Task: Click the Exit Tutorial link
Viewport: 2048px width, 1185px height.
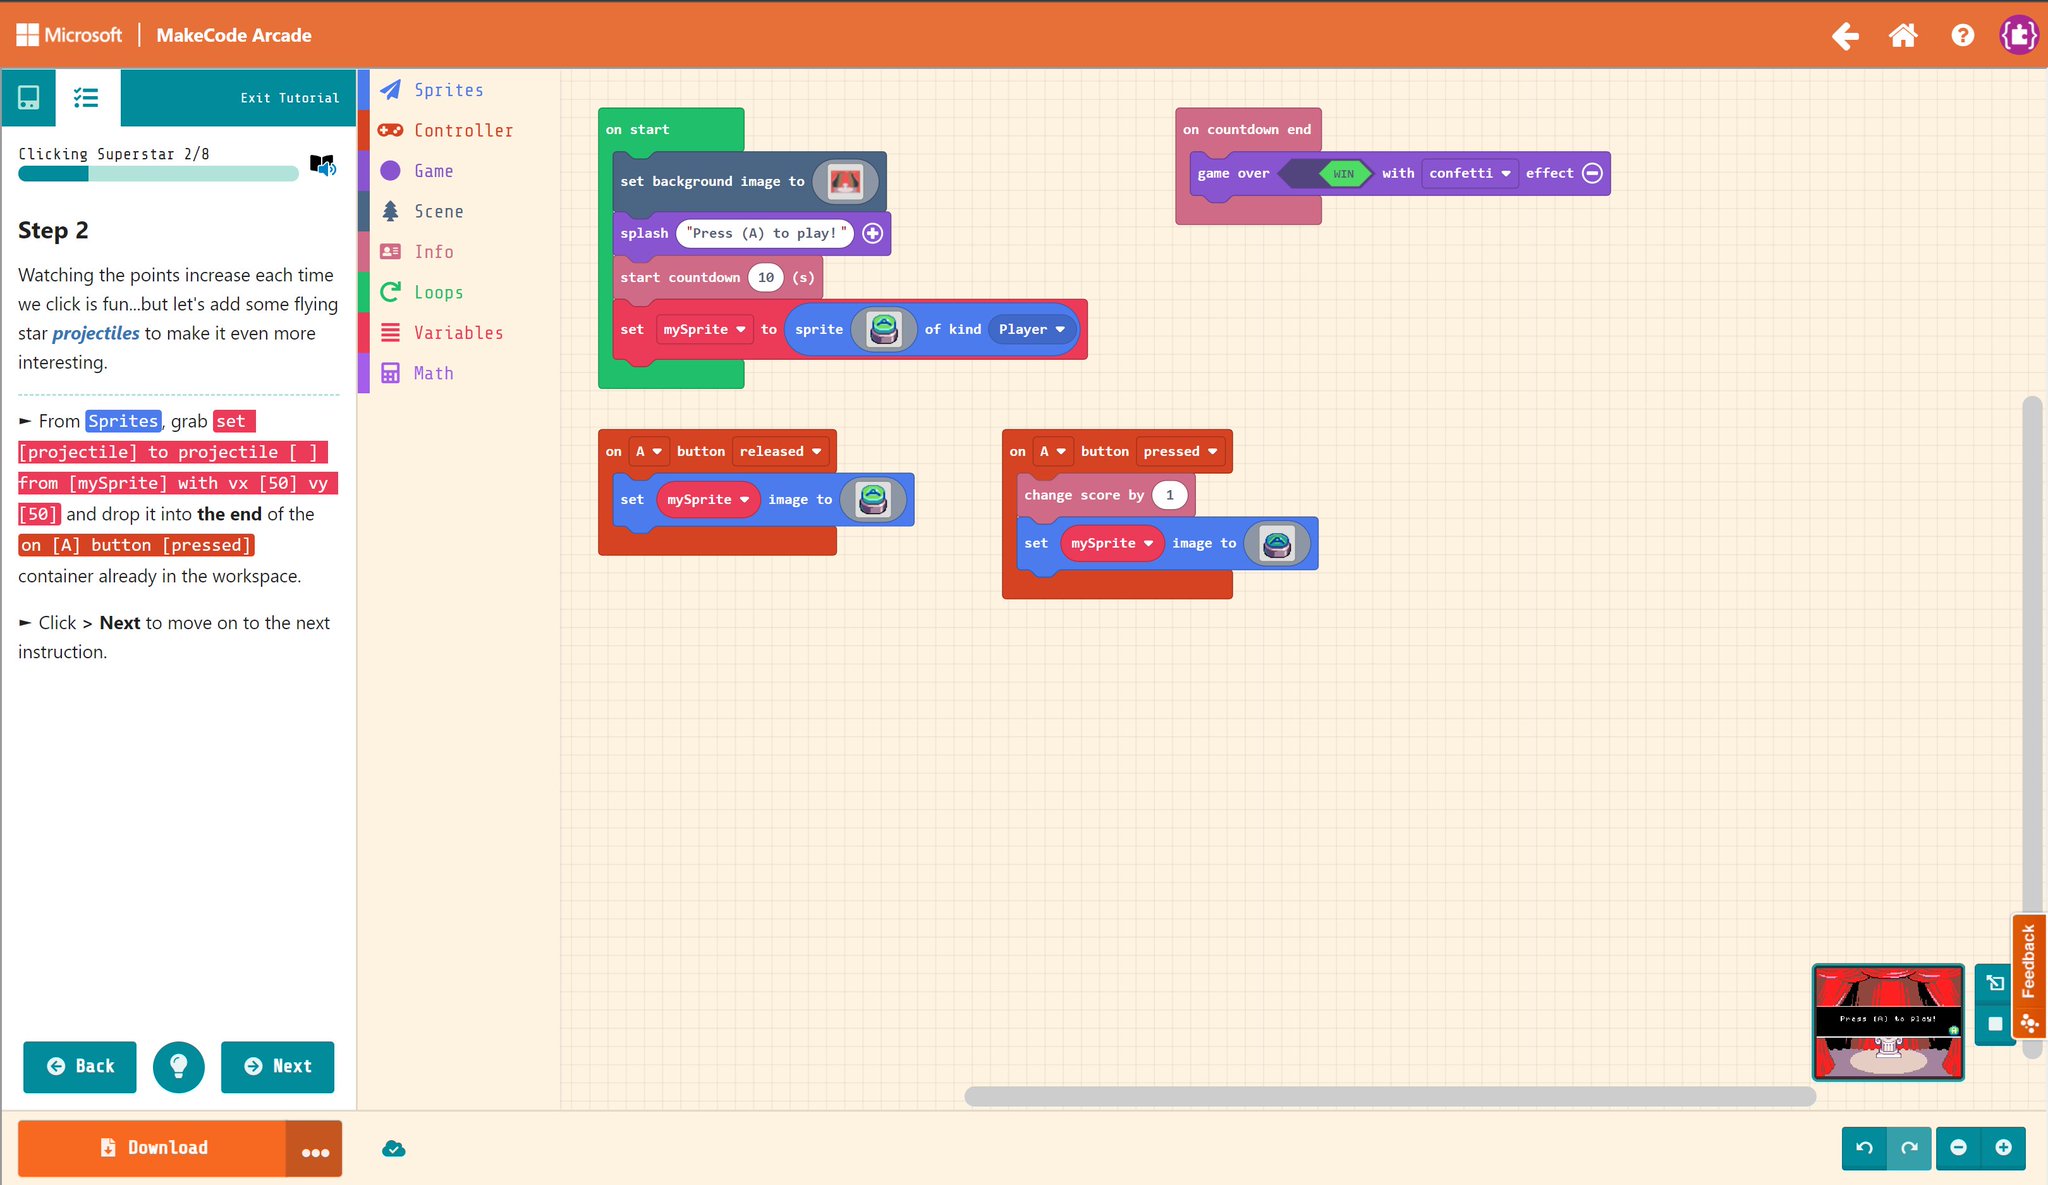Action: pos(289,98)
